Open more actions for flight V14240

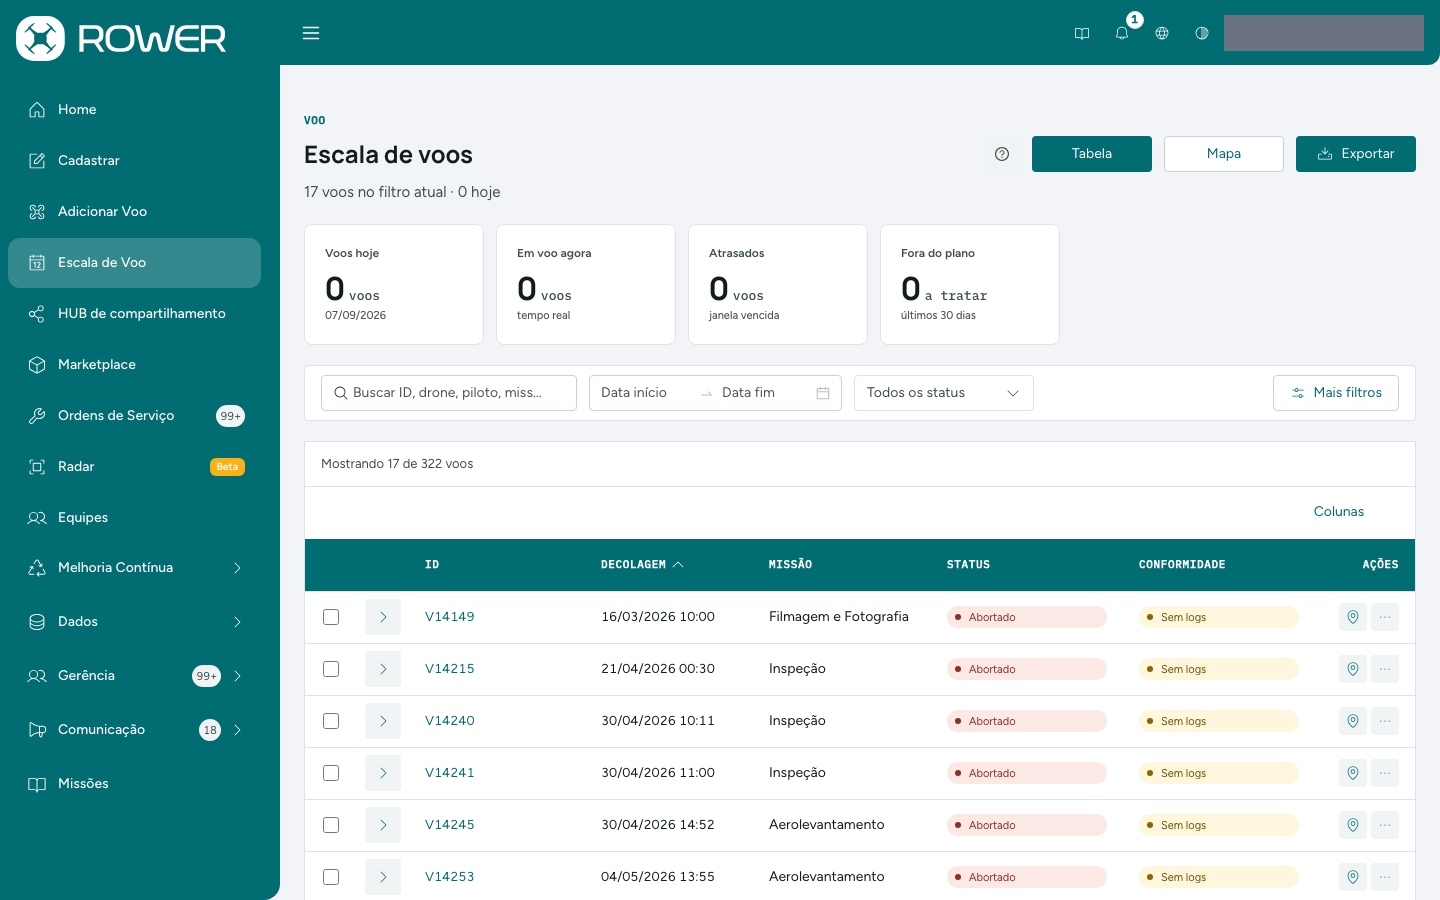pyautogui.click(x=1385, y=721)
